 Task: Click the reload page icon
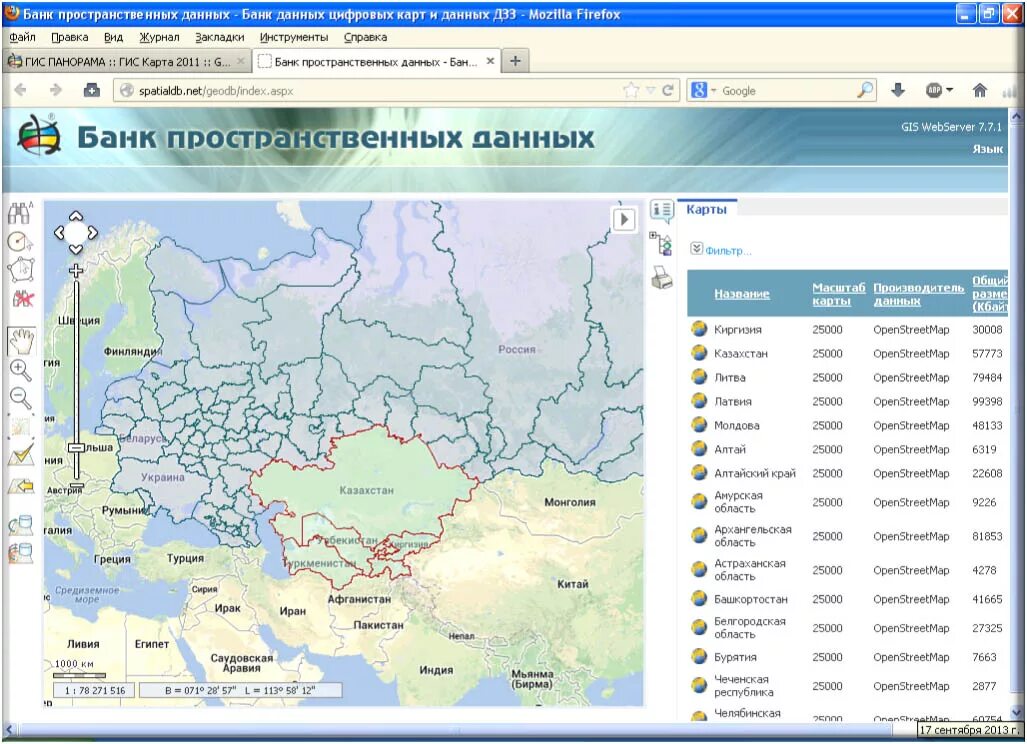point(667,90)
